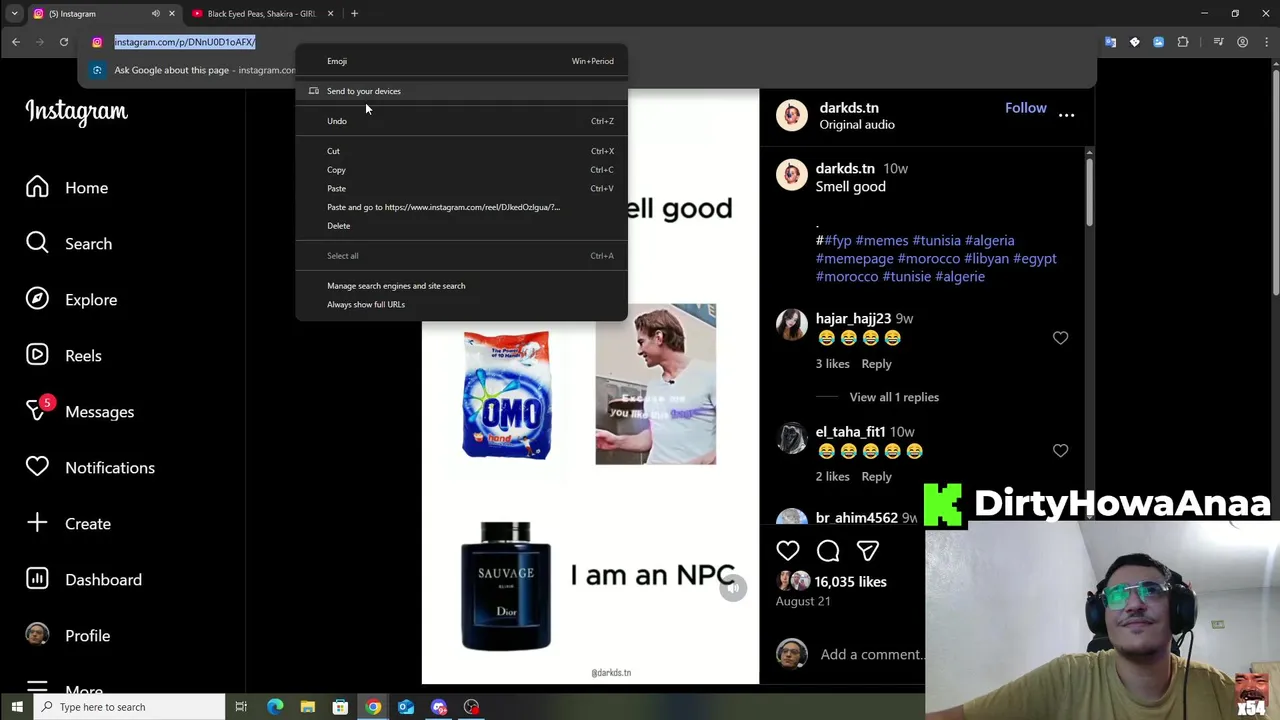
Task: Click Original audio link
Action: pyautogui.click(x=857, y=125)
